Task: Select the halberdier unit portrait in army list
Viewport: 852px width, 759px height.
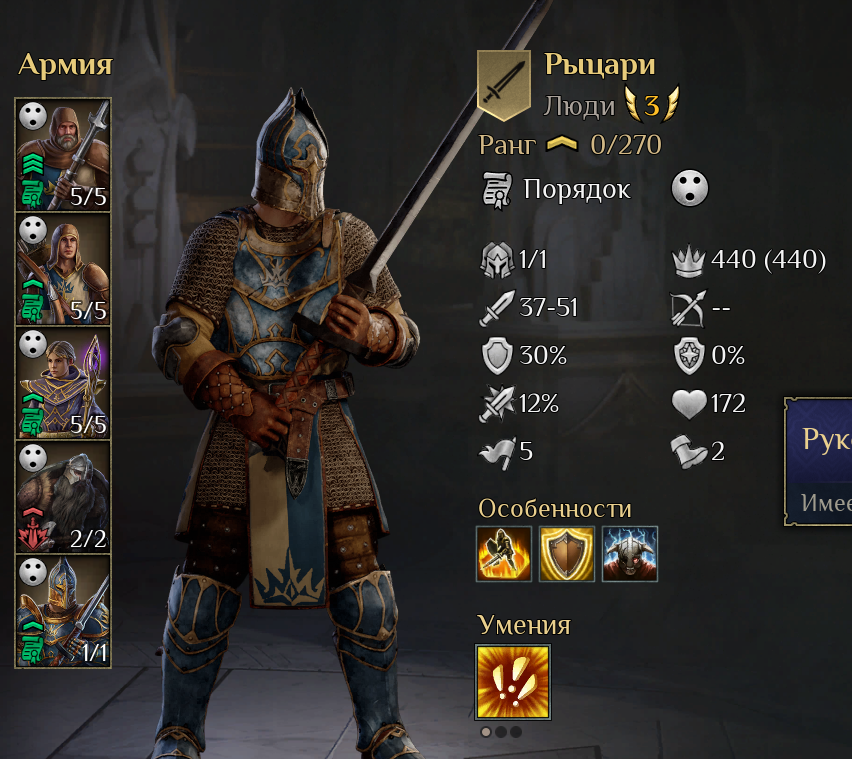Action: tap(63, 155)
